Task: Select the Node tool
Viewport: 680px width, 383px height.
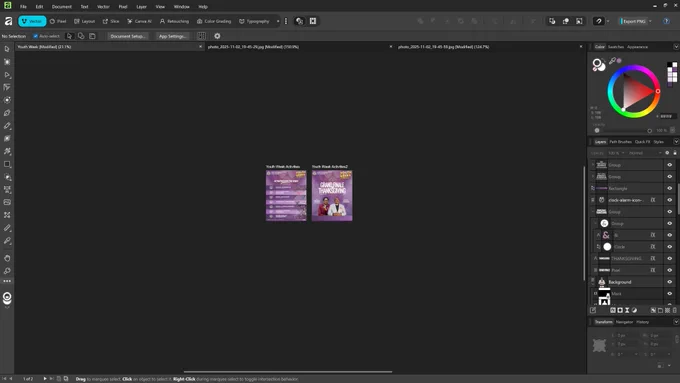Action: coord(7,75)
